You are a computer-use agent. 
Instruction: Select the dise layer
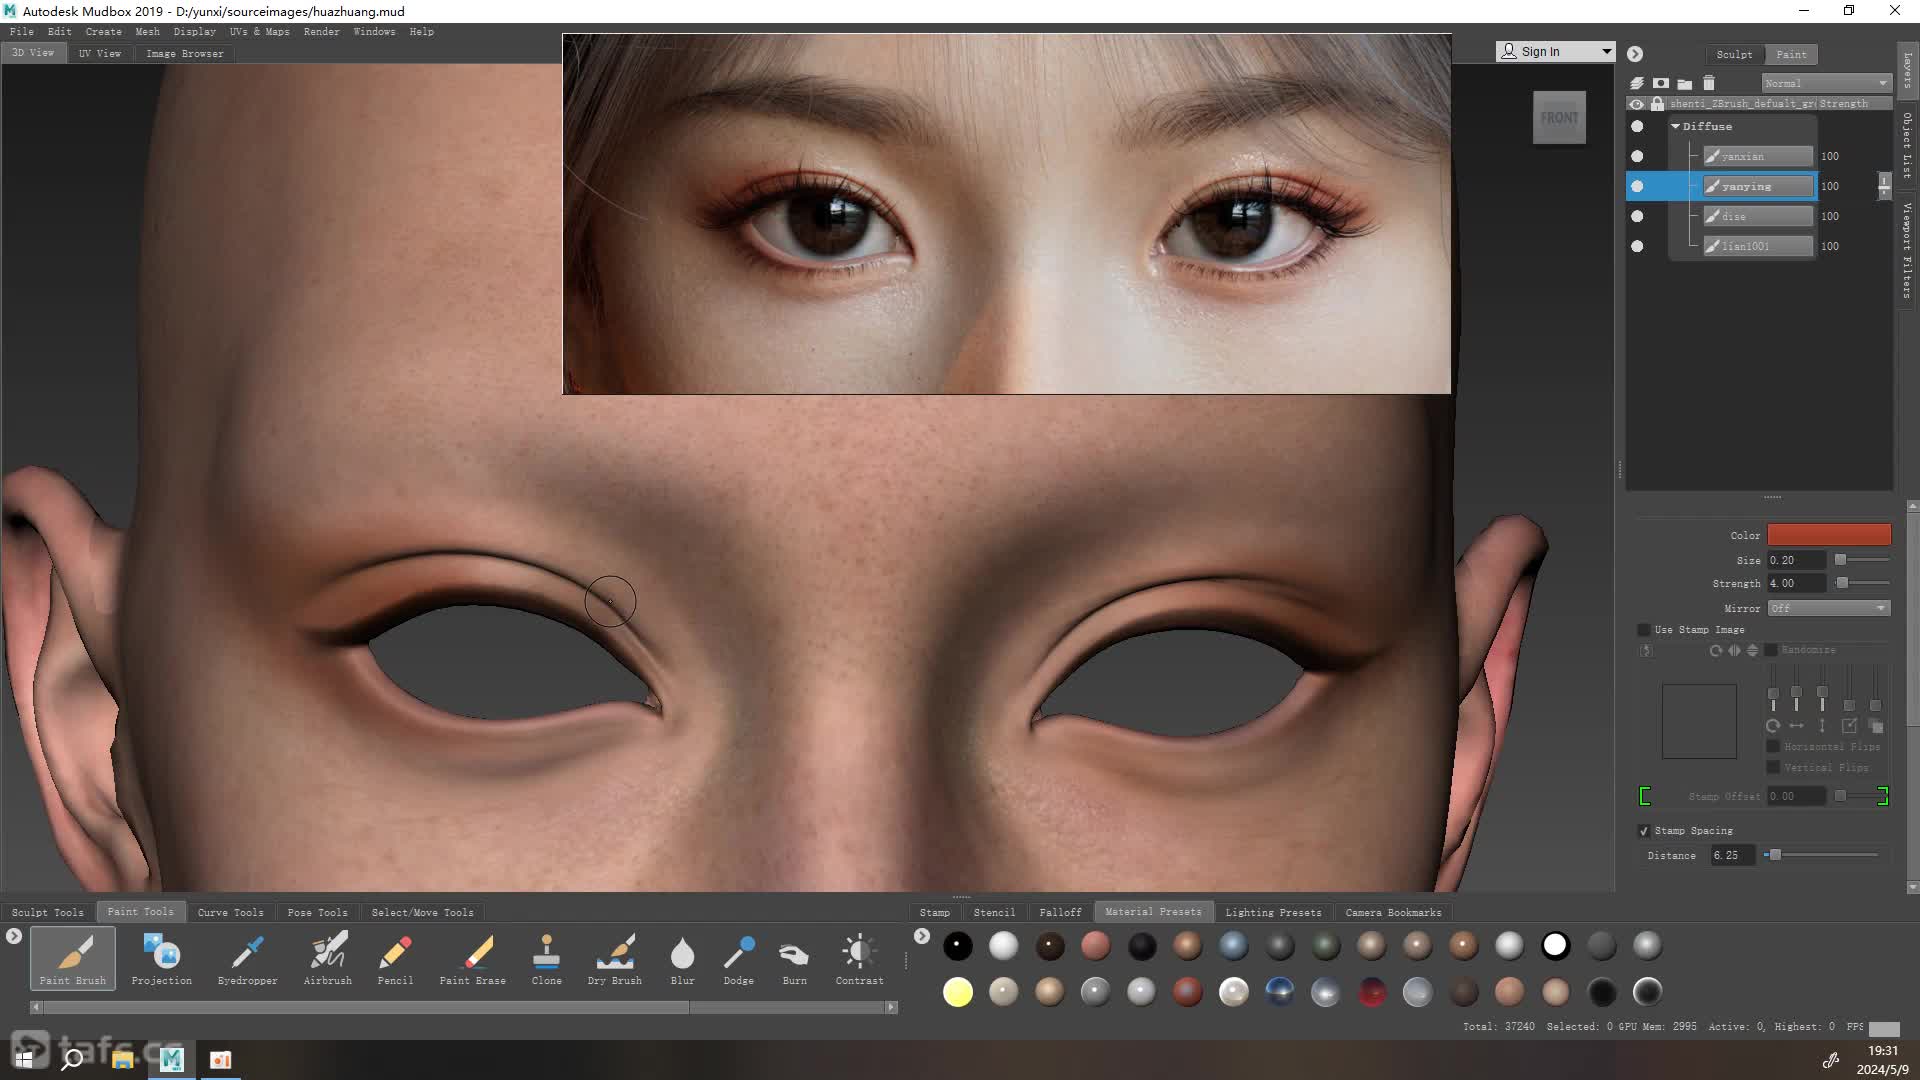point(1758,216)
